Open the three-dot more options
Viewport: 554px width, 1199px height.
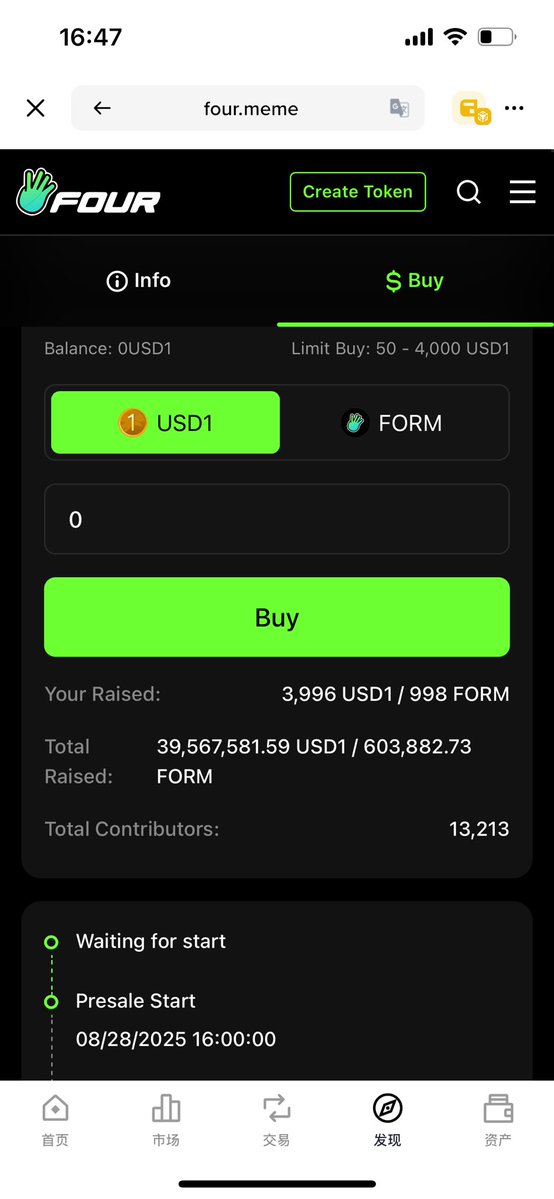514,108
